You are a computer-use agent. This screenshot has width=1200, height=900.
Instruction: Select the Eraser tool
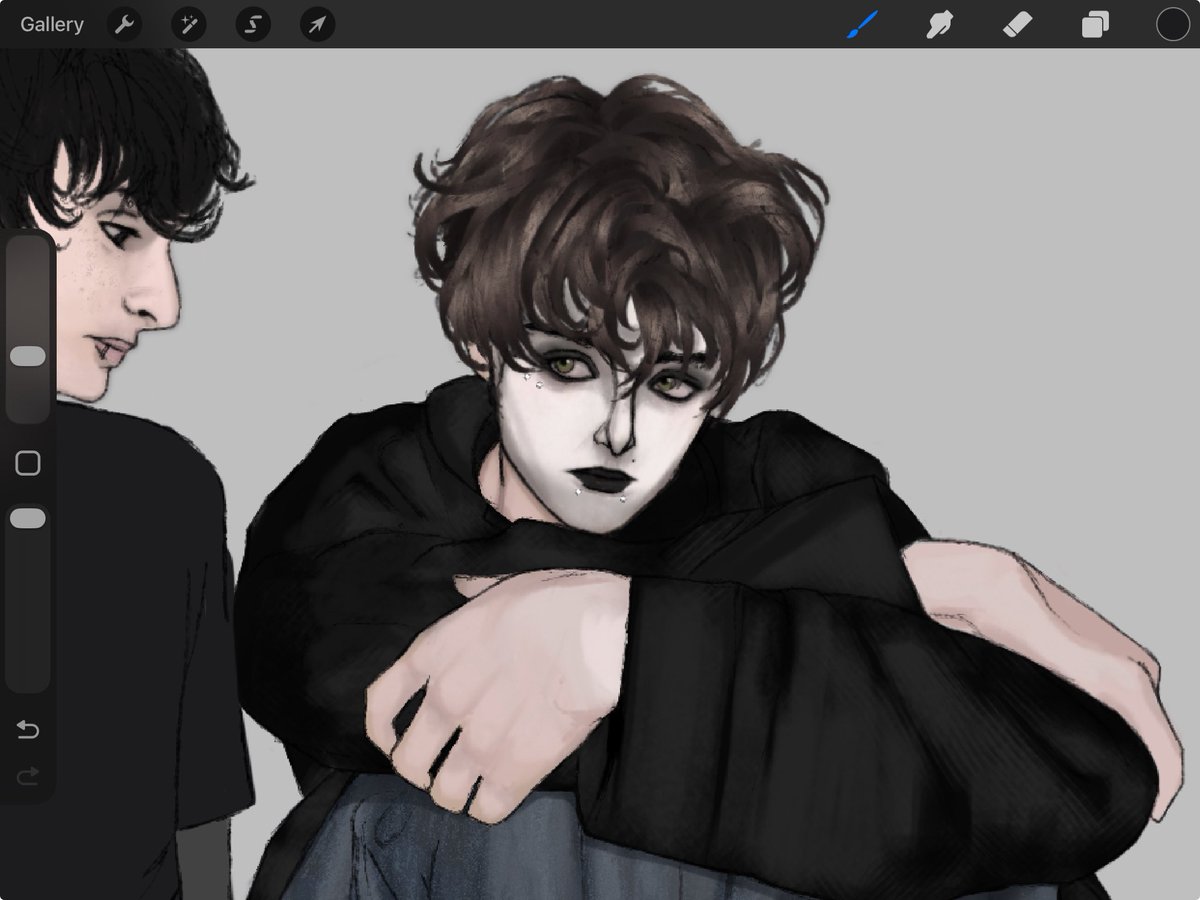1017,25
